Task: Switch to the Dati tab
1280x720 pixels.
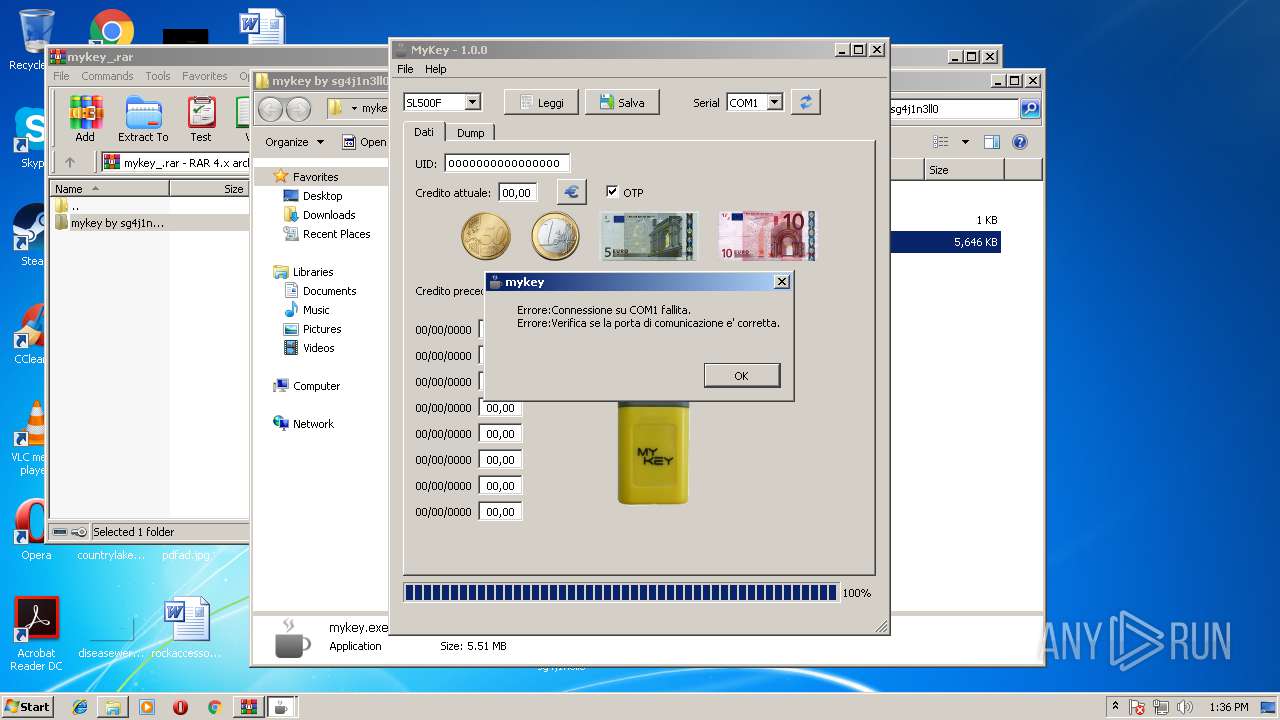Action: (x=424, y=132)
